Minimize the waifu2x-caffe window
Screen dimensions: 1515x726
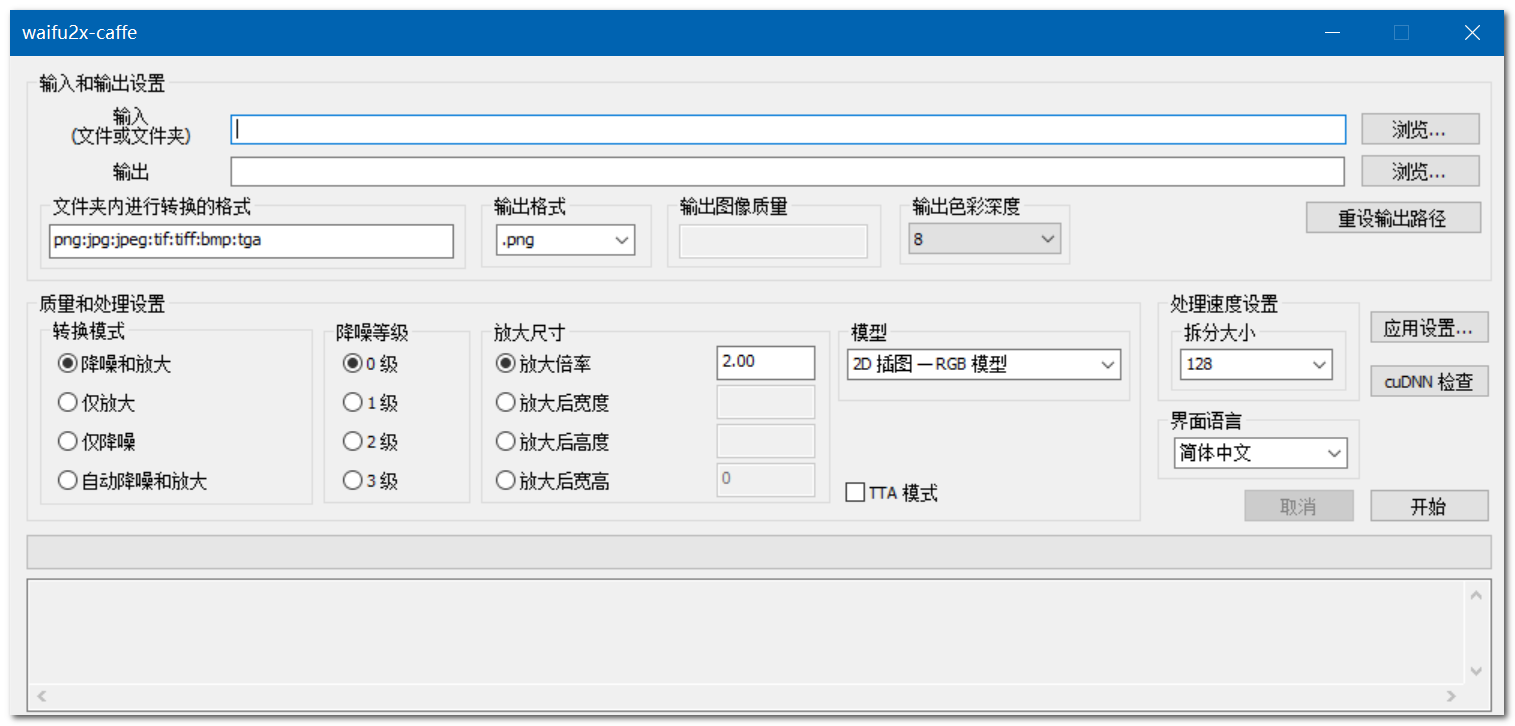coord(1332,33)
